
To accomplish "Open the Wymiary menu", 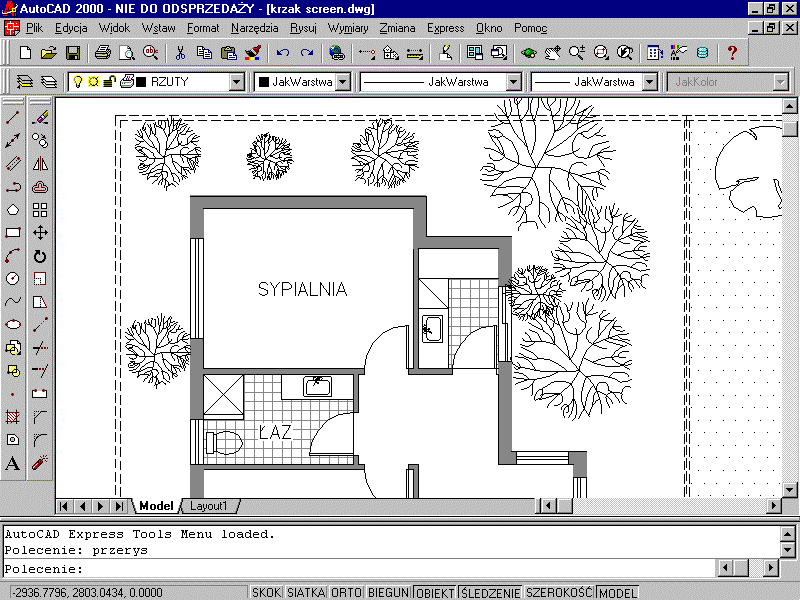I will coord(348,28).
